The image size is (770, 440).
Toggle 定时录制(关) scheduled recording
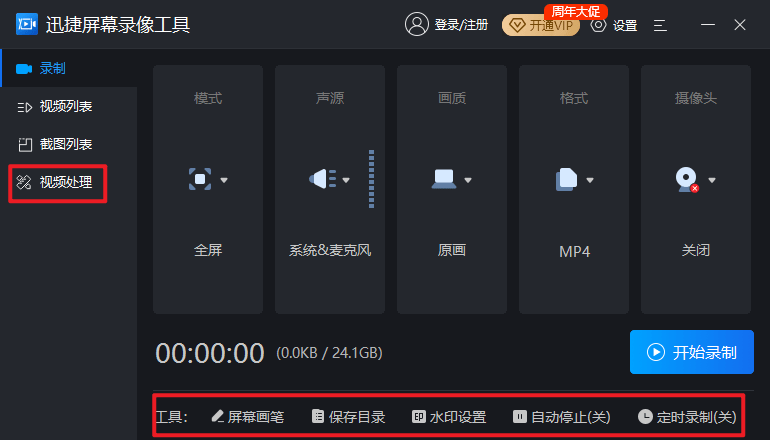687,417
